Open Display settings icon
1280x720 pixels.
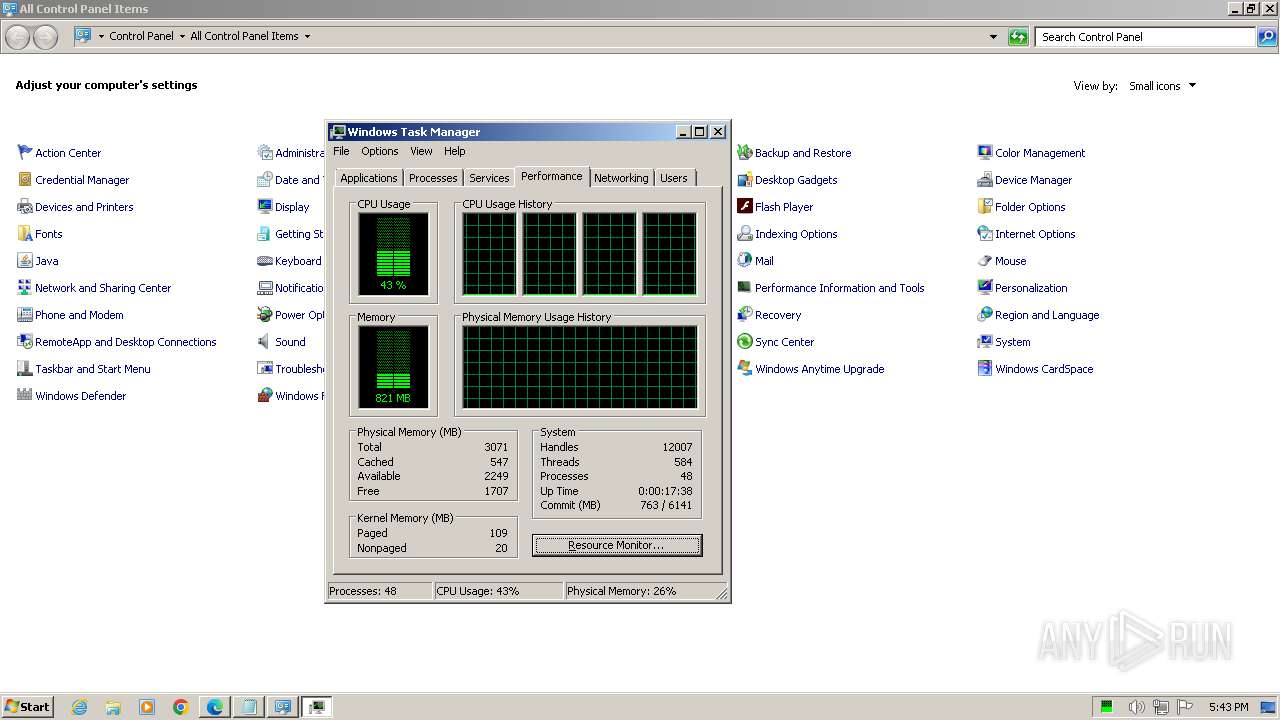point(265,206)
